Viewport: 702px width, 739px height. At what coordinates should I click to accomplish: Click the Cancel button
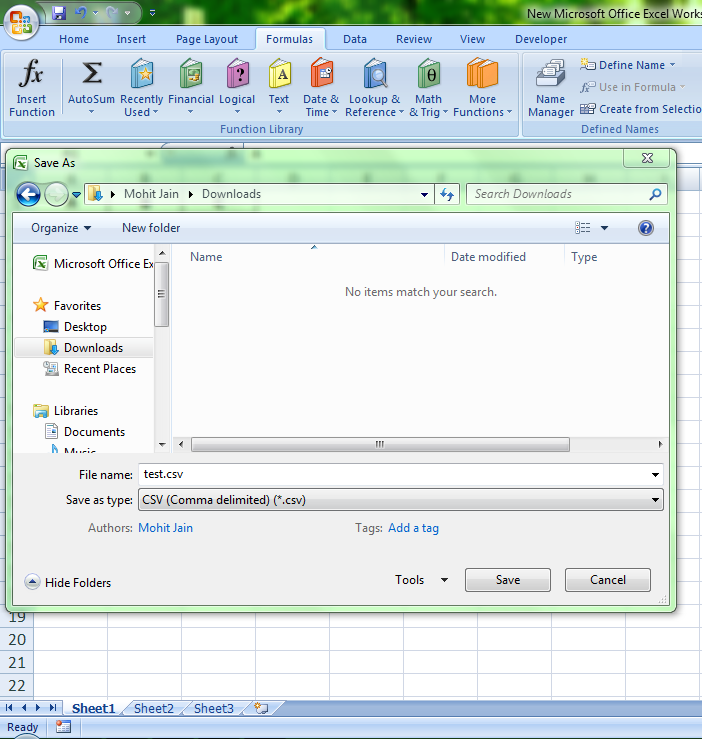coord(608,580)
